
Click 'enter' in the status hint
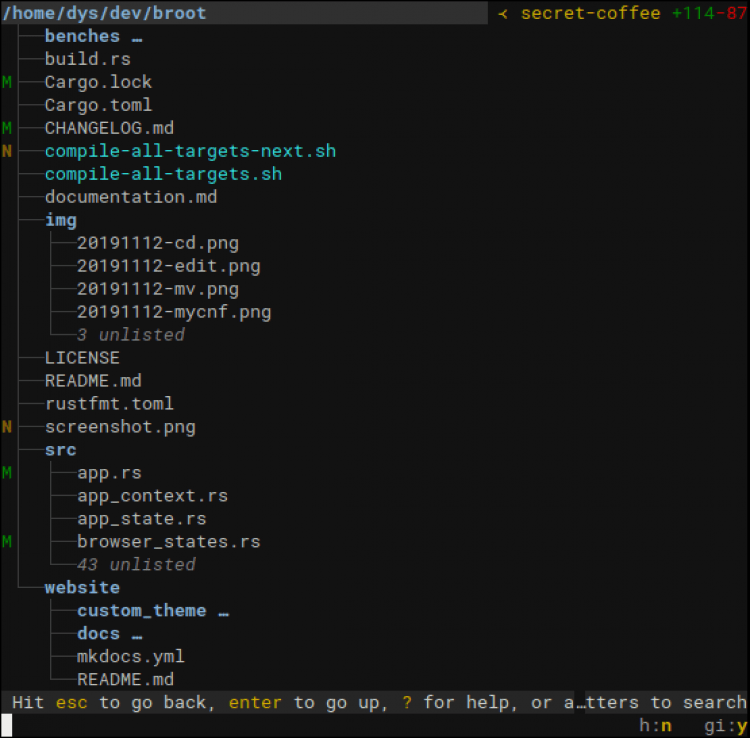point(255,703)
